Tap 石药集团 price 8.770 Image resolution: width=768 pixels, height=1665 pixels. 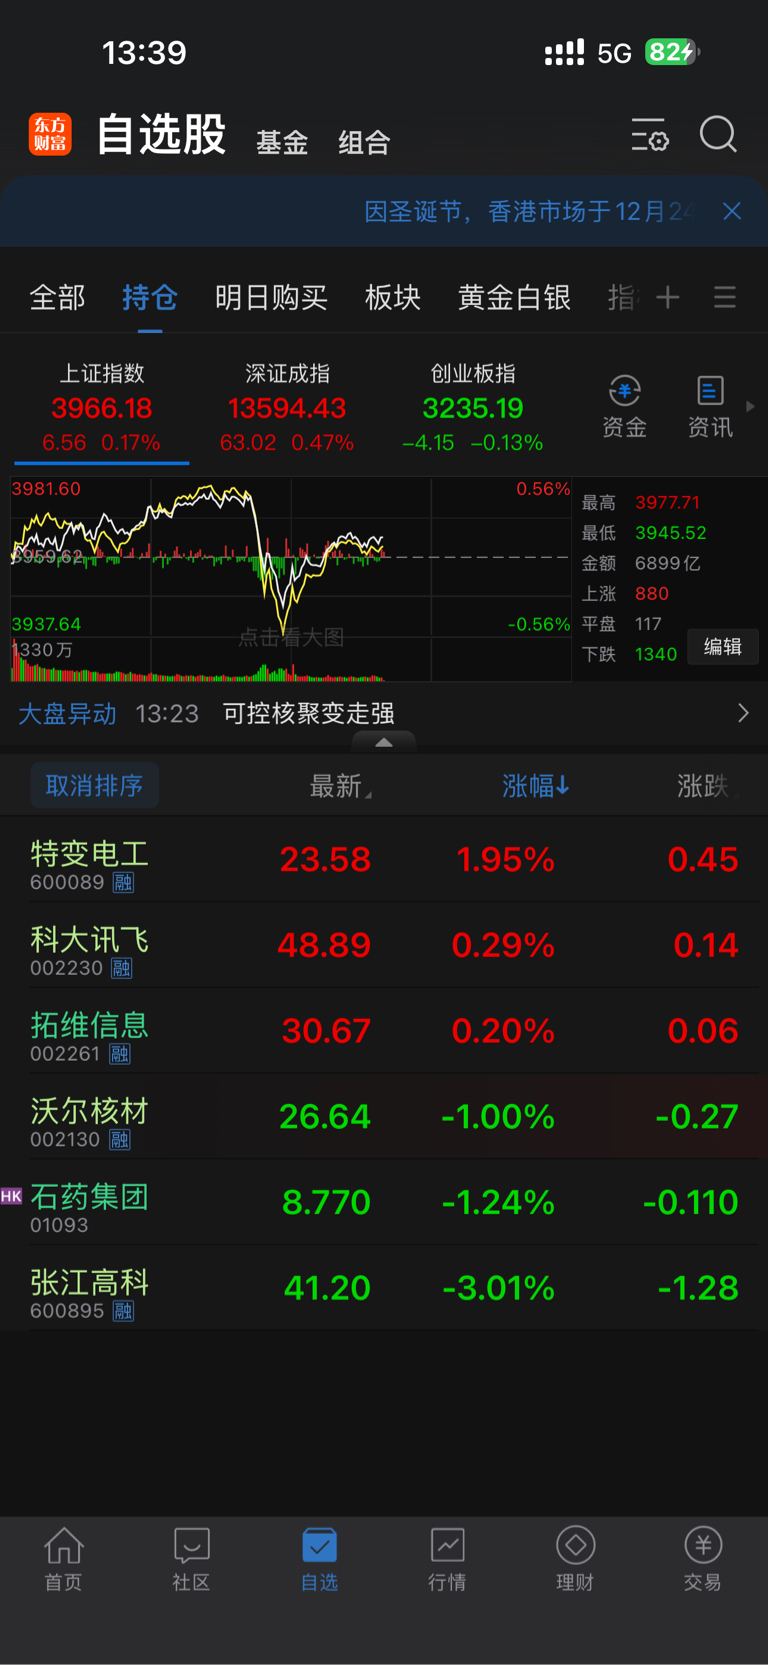click(x=326, y=1202)
